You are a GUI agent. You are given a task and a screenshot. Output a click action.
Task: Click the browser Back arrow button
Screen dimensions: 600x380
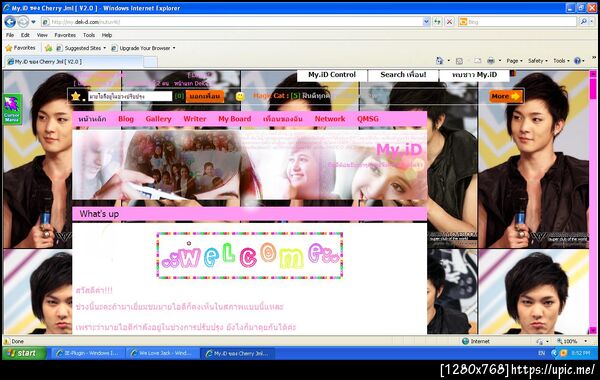(10, 22)
